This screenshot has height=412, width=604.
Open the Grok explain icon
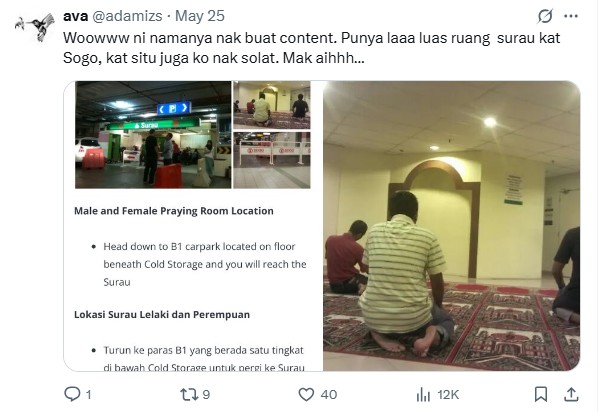pyautogui.click(x=545, y=16)
